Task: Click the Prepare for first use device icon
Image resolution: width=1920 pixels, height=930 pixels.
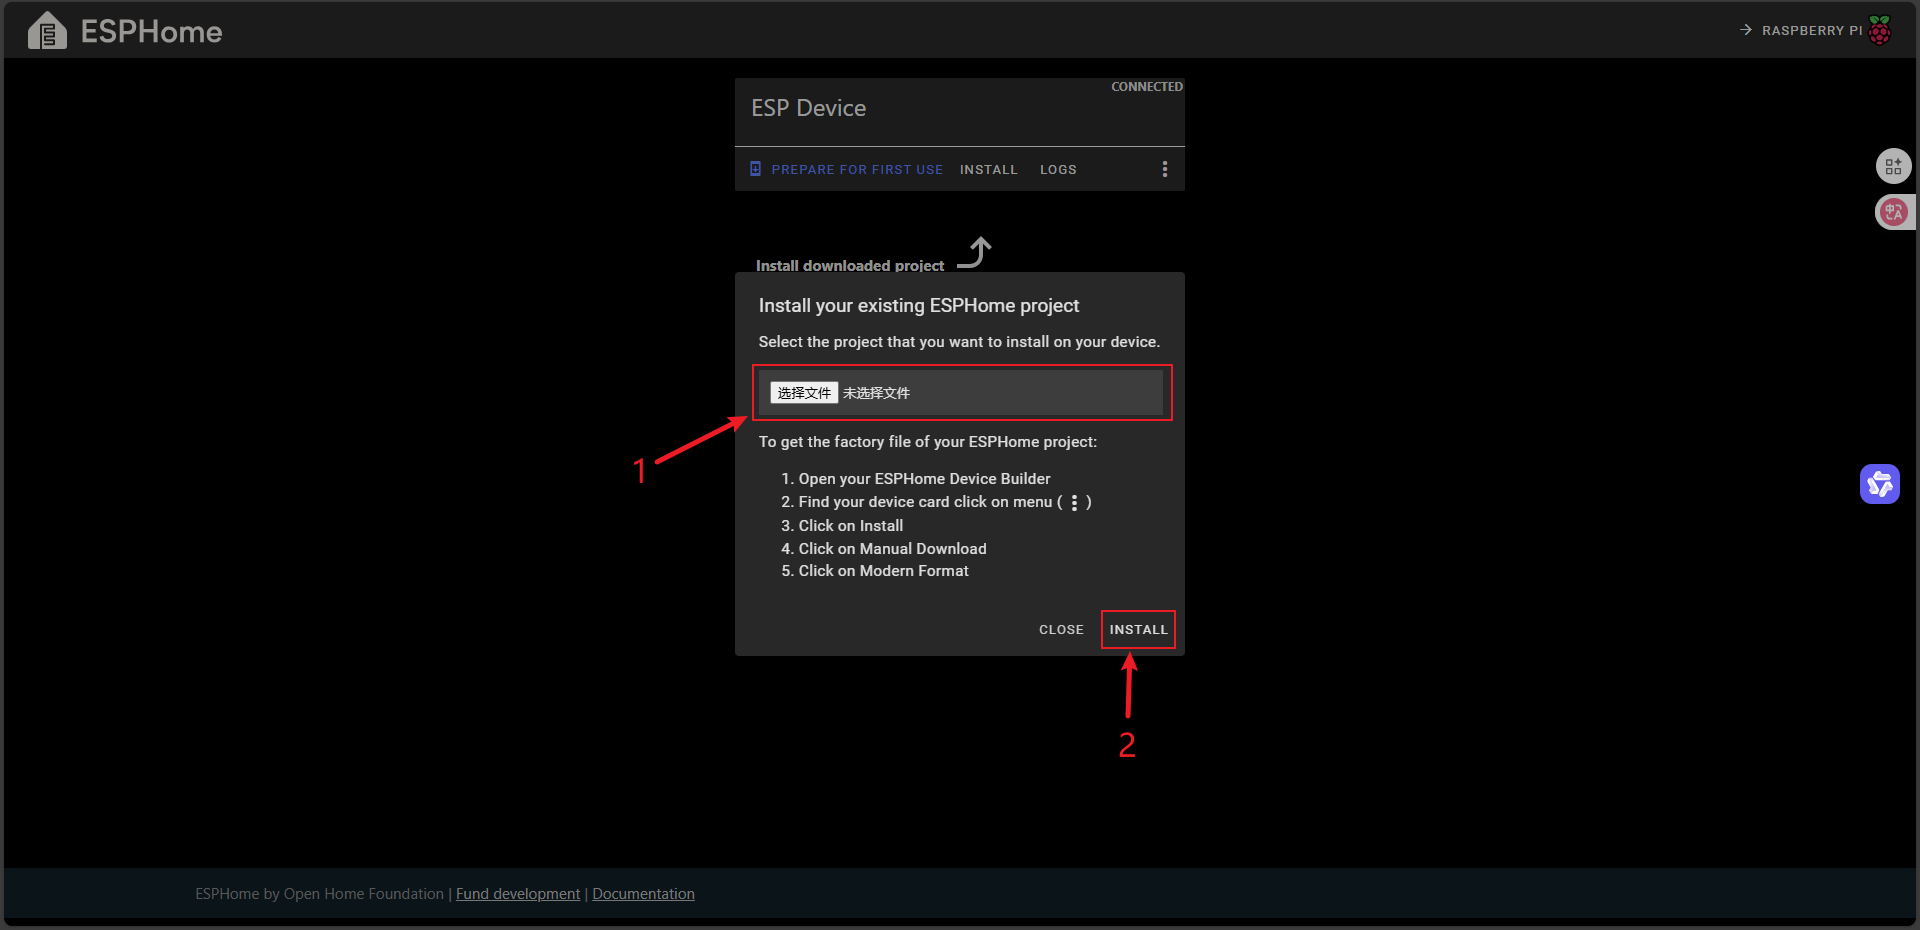Action: click(756, 169)
